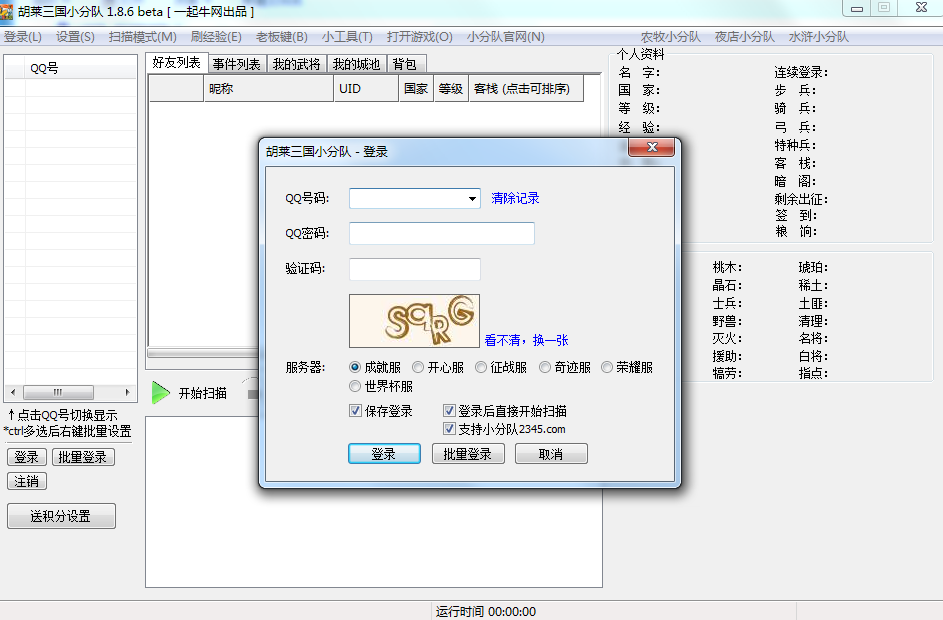Screen dimensions: 943x620
Task: Choose the 世界杯服 server radio button
Action: [x=355, y=385]
